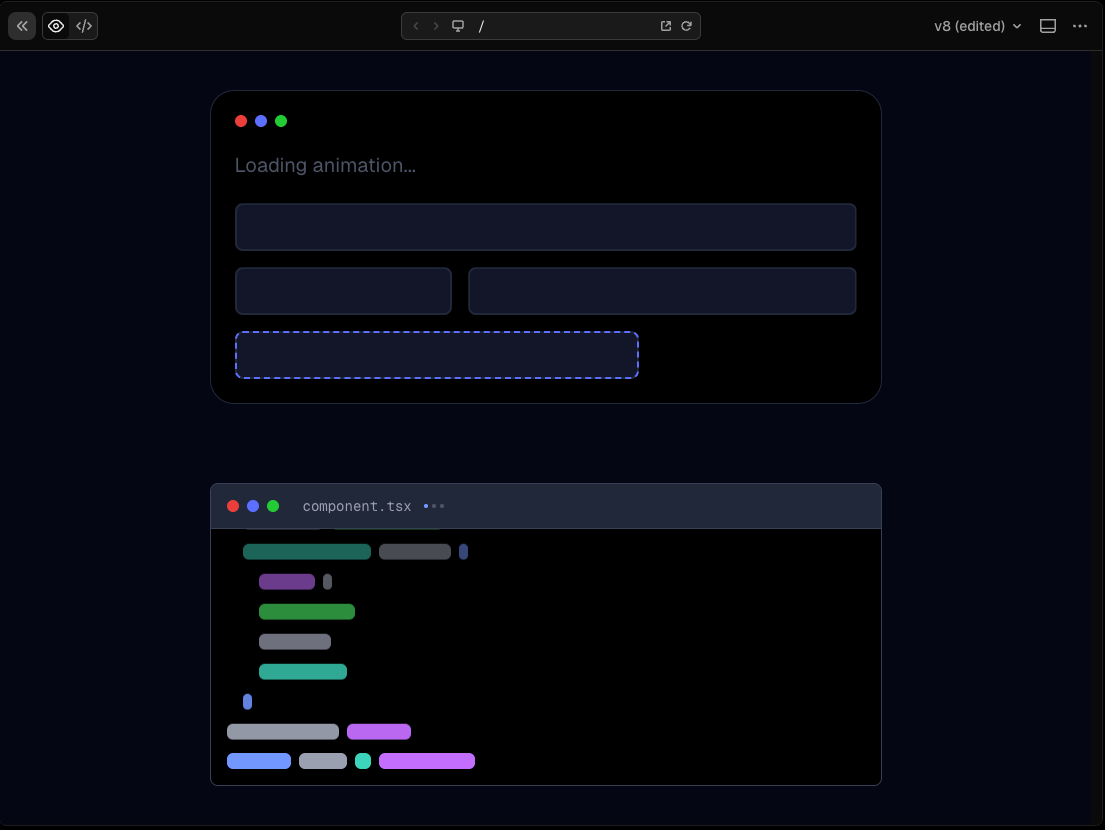Collapse the sidebar with double-chevron icon

[21, 25]
